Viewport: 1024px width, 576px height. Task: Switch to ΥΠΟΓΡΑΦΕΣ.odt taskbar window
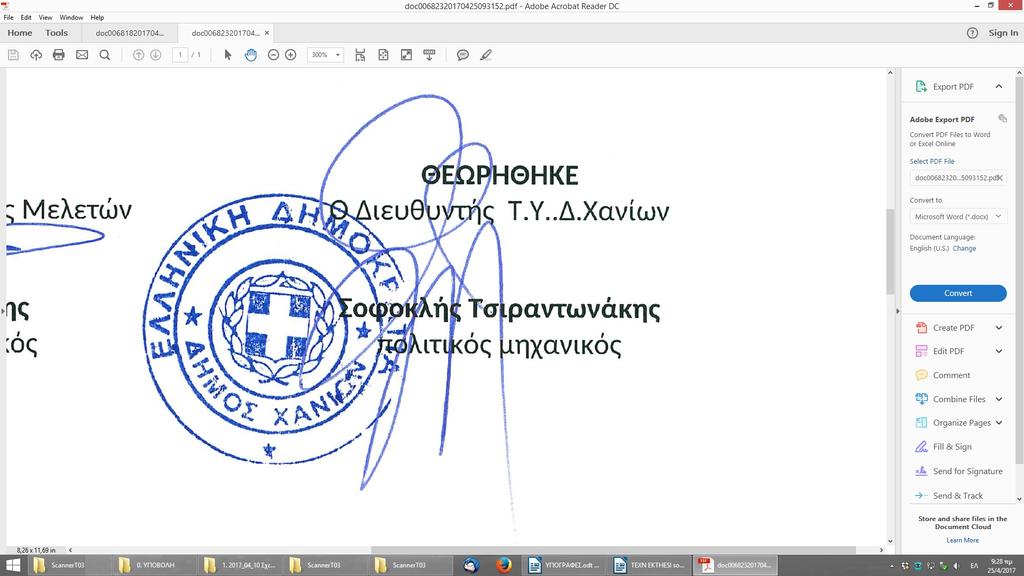point(565,566)
